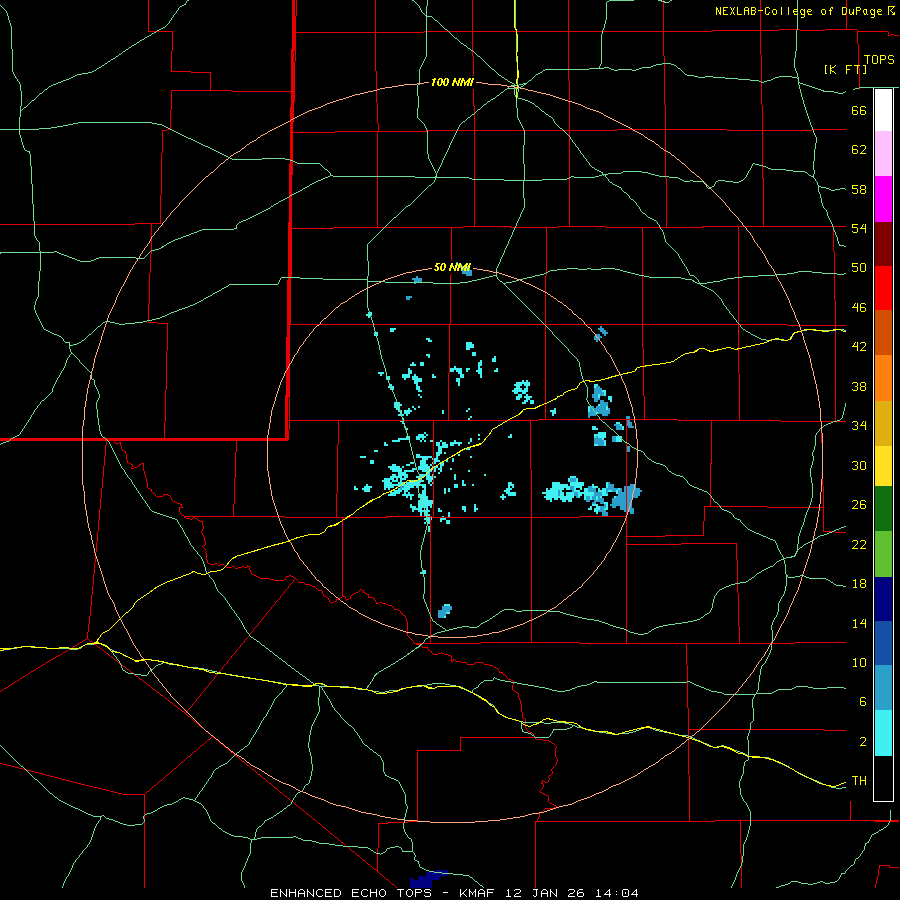Click the white swatch in the tops legend
The image size is (900, 900).
click(x=883, y=110)
